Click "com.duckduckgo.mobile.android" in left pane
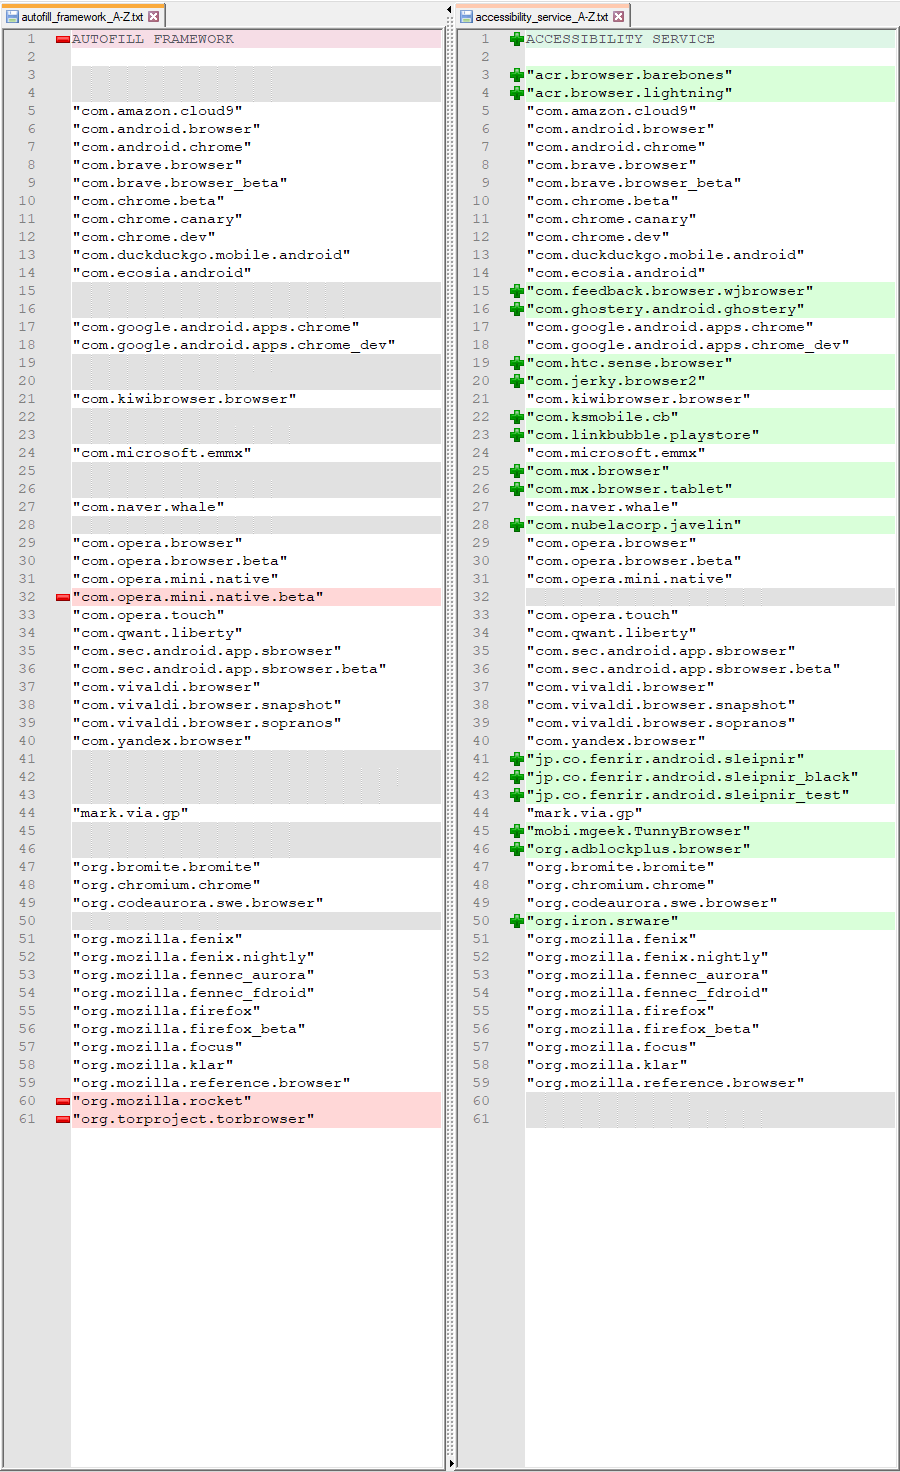The height and width of the screenshot is (1472, 900). point(211,255)
